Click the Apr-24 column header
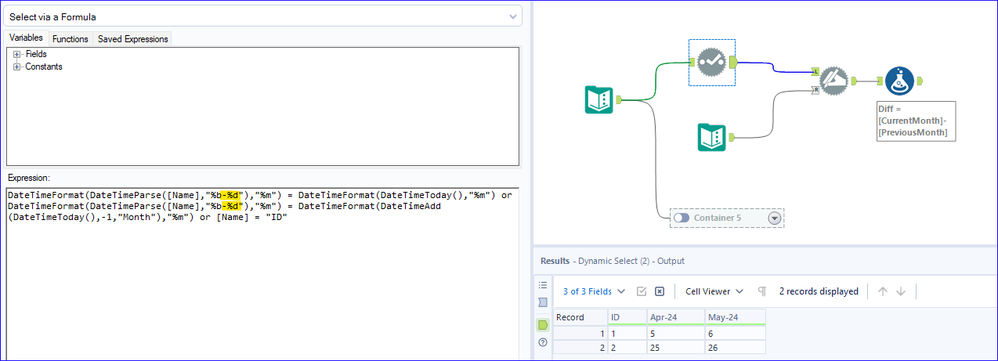998x361 pixels. coord(675,316)
